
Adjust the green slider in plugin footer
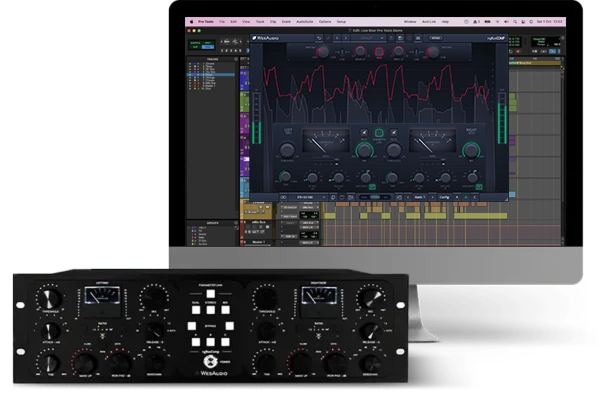click(x=375, y=197)
